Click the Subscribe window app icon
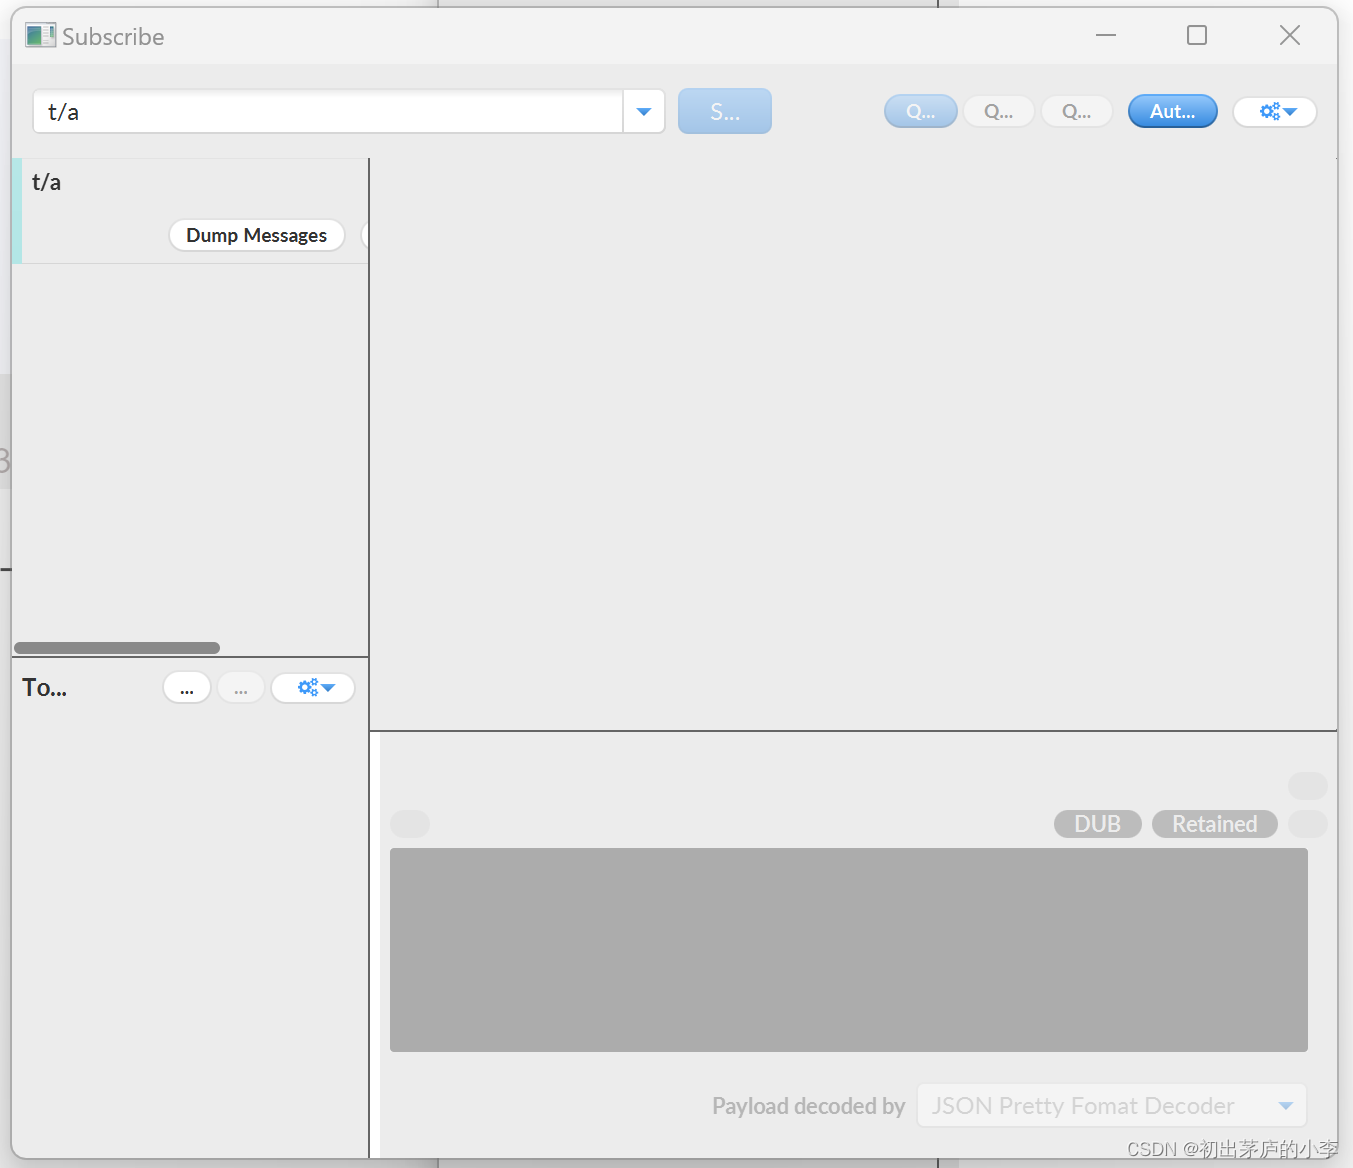The width and height of the screenshot is (1353, 1168). [x=40, y=36]
